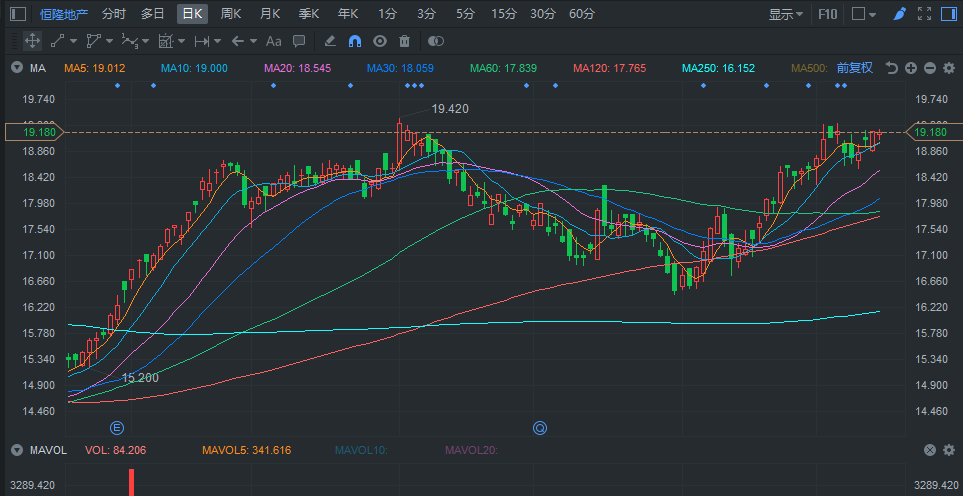The image size is (963, 496).
Task: Click the Q quarterly report marker
Action: point(540,427)
